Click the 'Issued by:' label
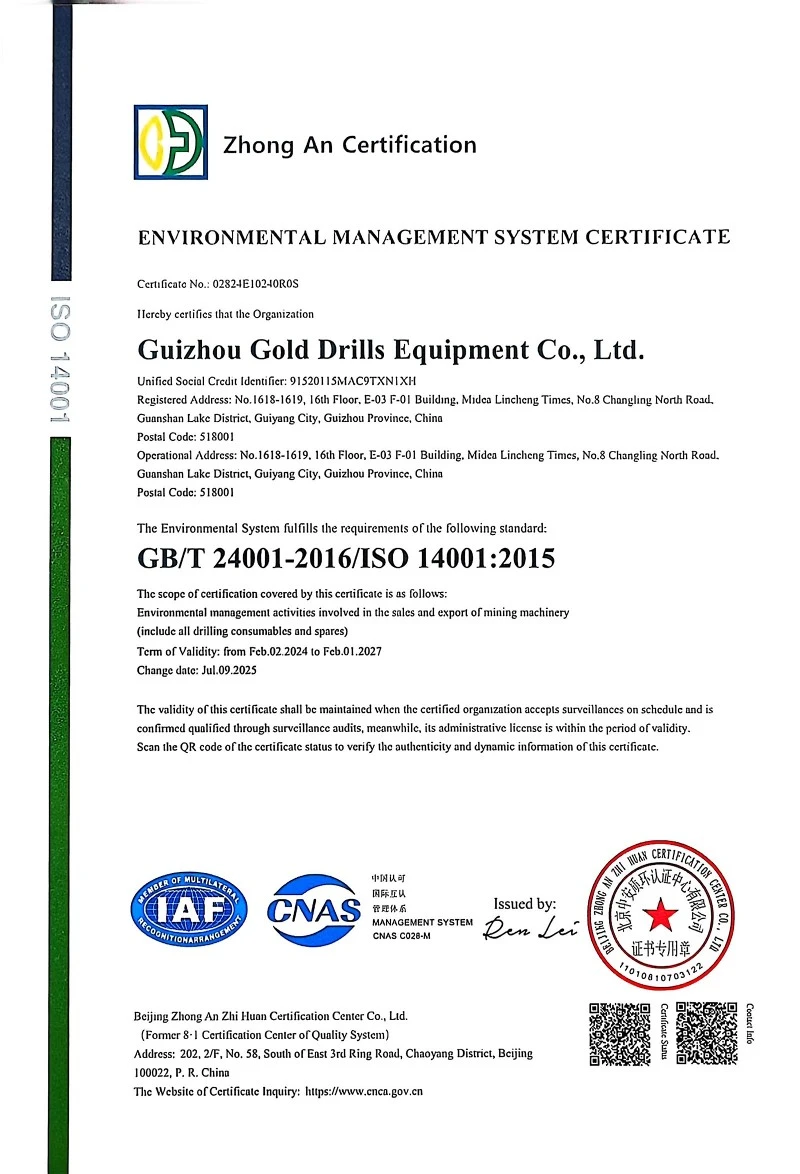 [x=525, y=904]
